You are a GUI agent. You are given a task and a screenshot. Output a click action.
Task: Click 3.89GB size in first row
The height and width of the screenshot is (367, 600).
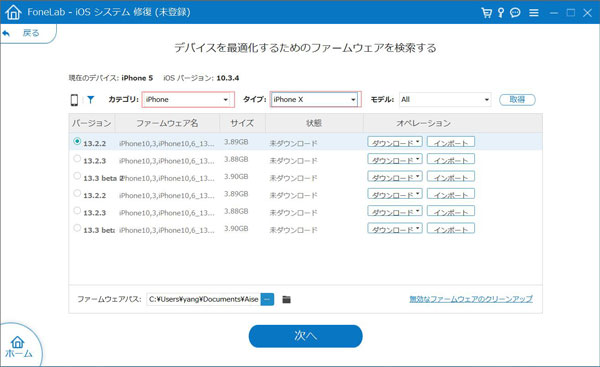236,142
